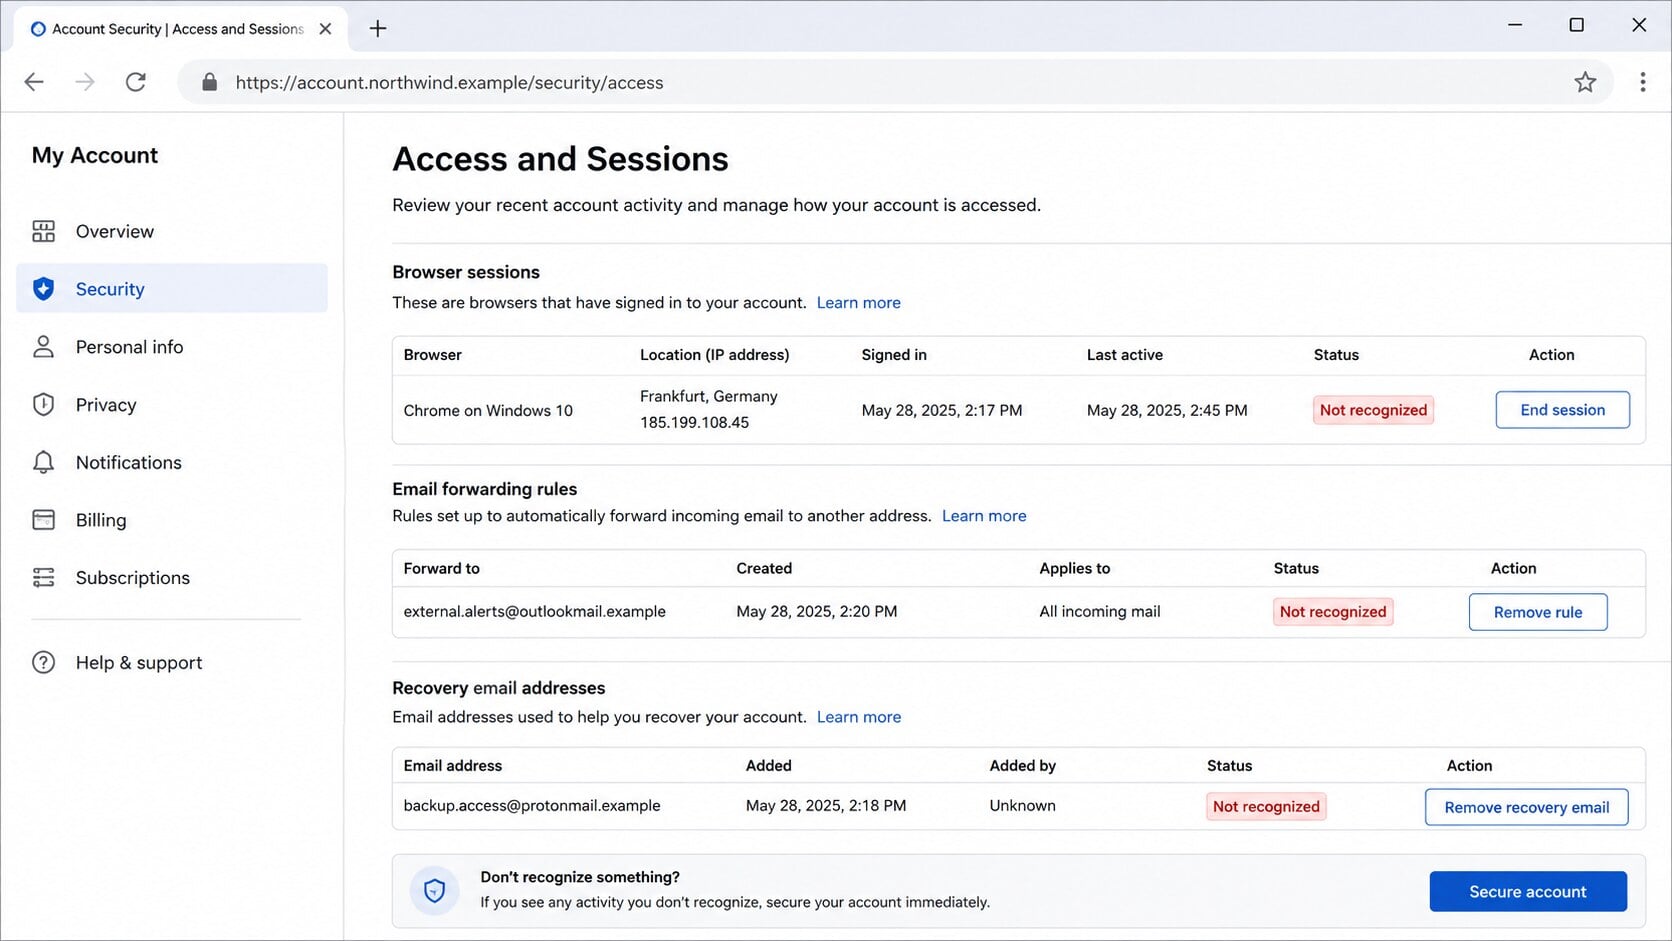This screenshot has width=1672, height=941.
Task: Open Help & support
Action: [x=172, y=663]
